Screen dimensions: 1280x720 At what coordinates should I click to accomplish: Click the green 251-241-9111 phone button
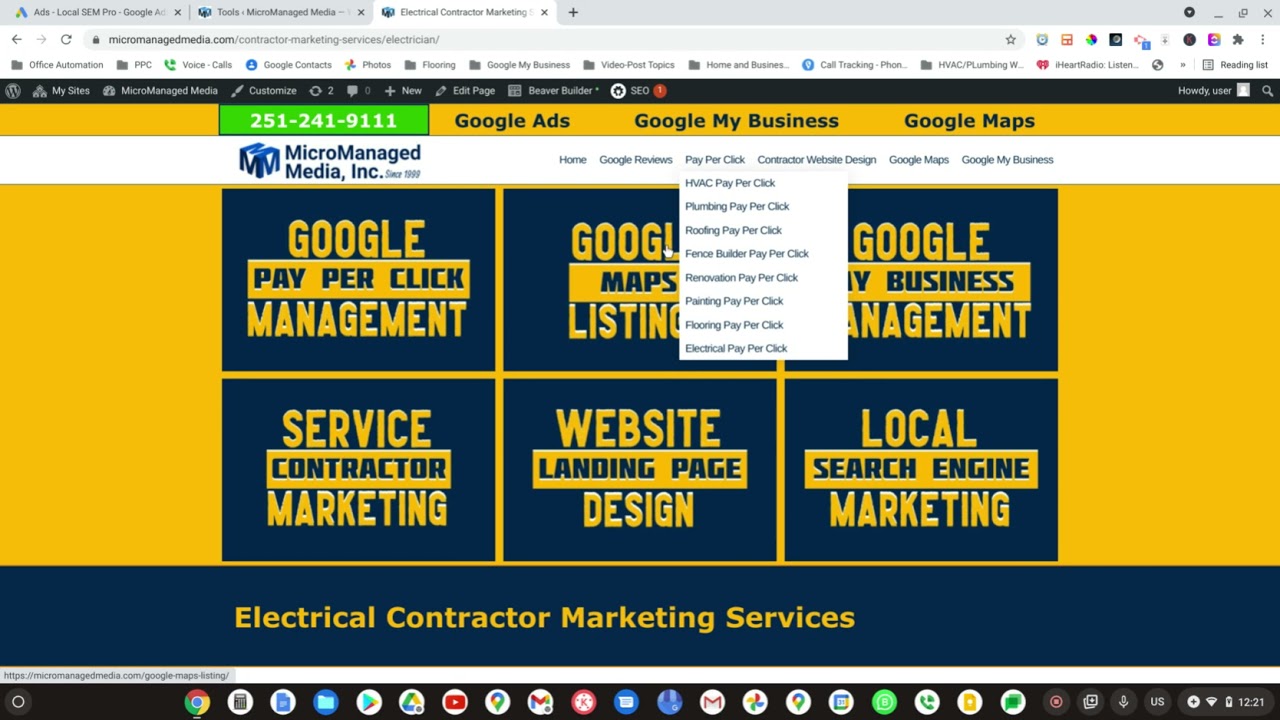324,120
